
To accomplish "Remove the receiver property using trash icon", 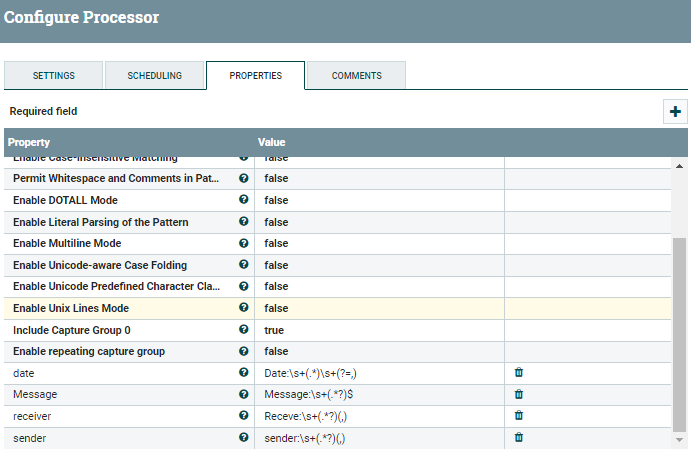I will (x=518, y=416).
